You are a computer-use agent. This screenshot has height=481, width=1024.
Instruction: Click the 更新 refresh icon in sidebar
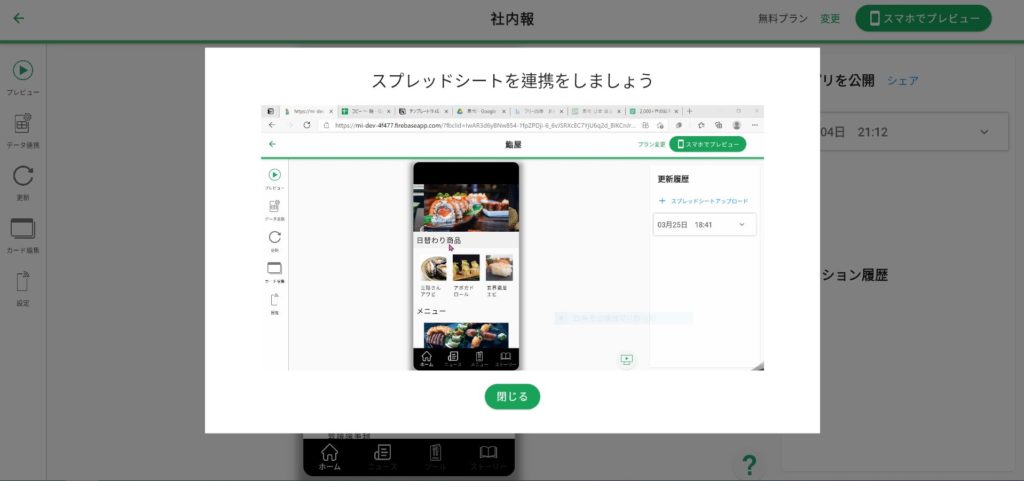coord(23,177)
